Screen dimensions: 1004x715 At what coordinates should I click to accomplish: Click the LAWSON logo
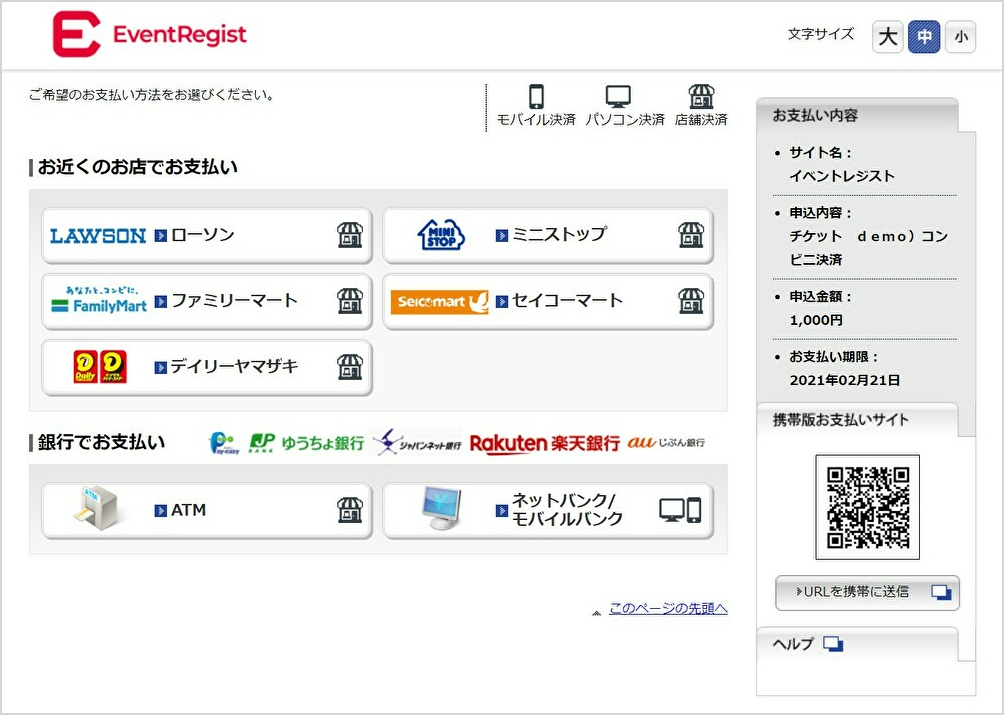tap(98, 236)
